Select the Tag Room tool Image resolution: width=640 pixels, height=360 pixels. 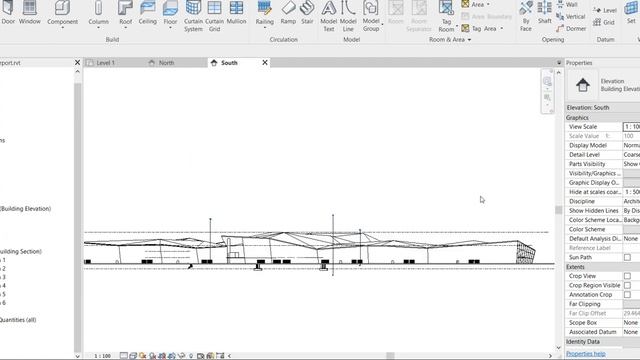[446, 16]
